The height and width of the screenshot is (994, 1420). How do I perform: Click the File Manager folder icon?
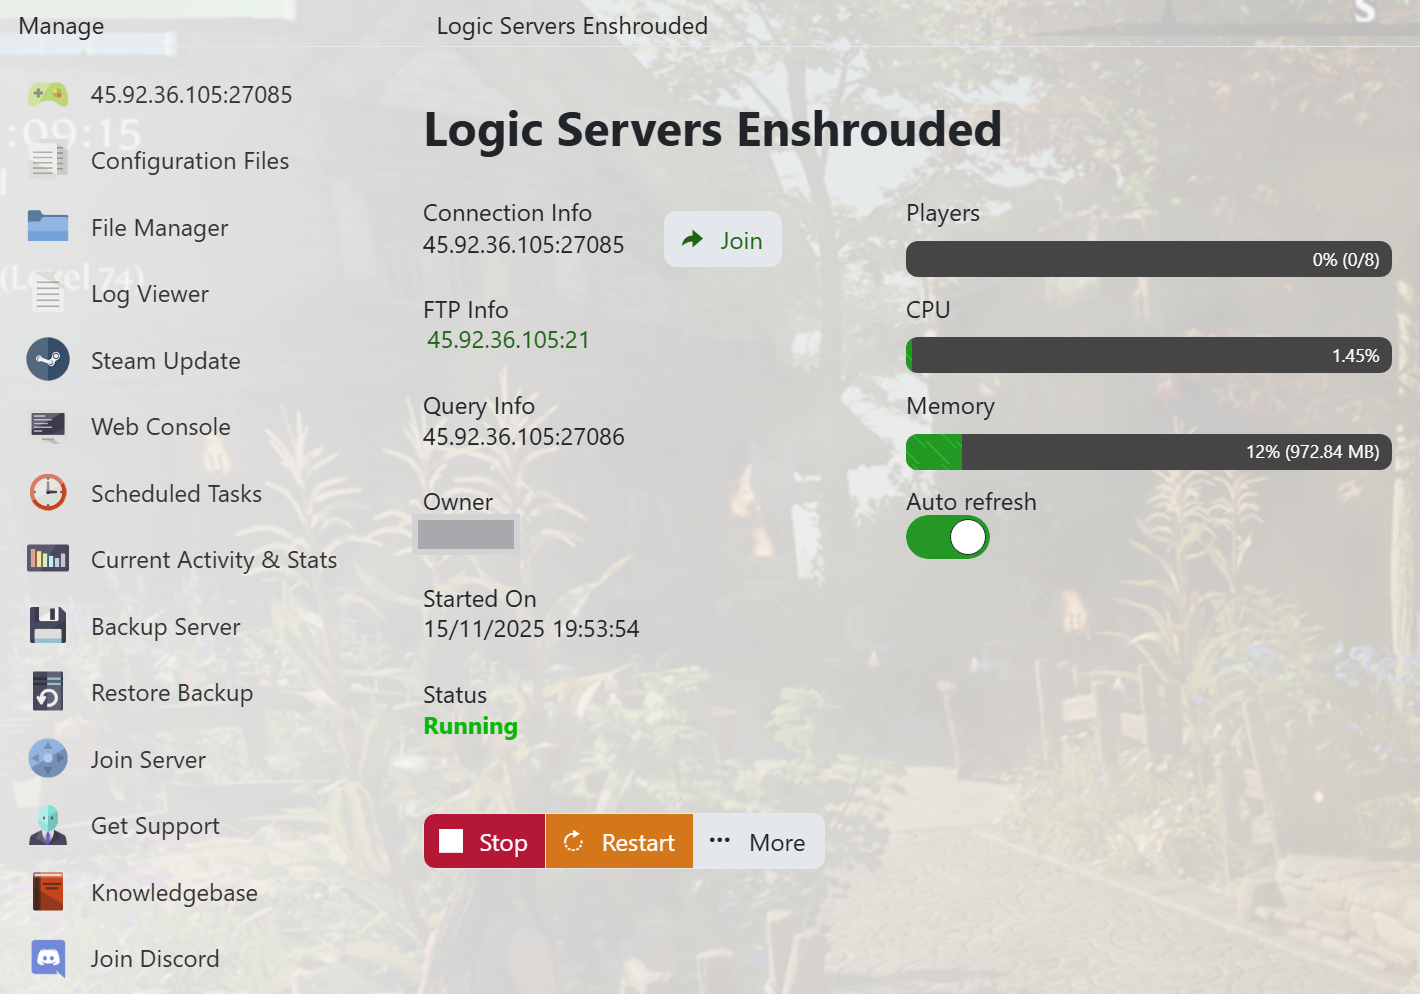pos(47,227)
